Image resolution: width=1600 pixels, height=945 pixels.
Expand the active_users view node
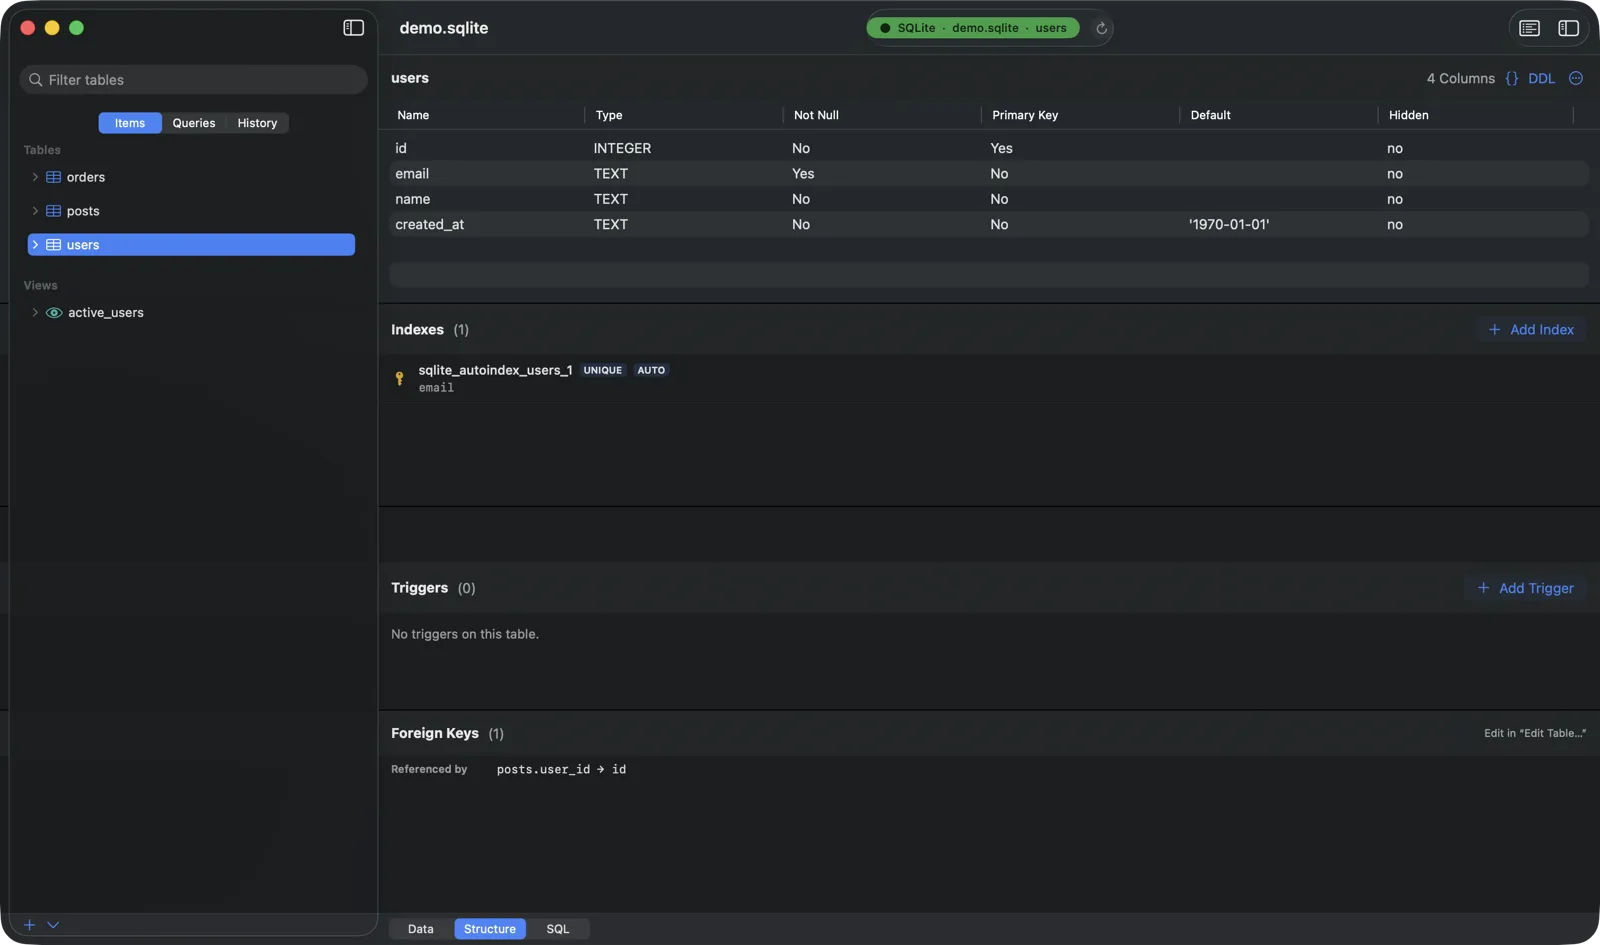[x=35, y=313]
